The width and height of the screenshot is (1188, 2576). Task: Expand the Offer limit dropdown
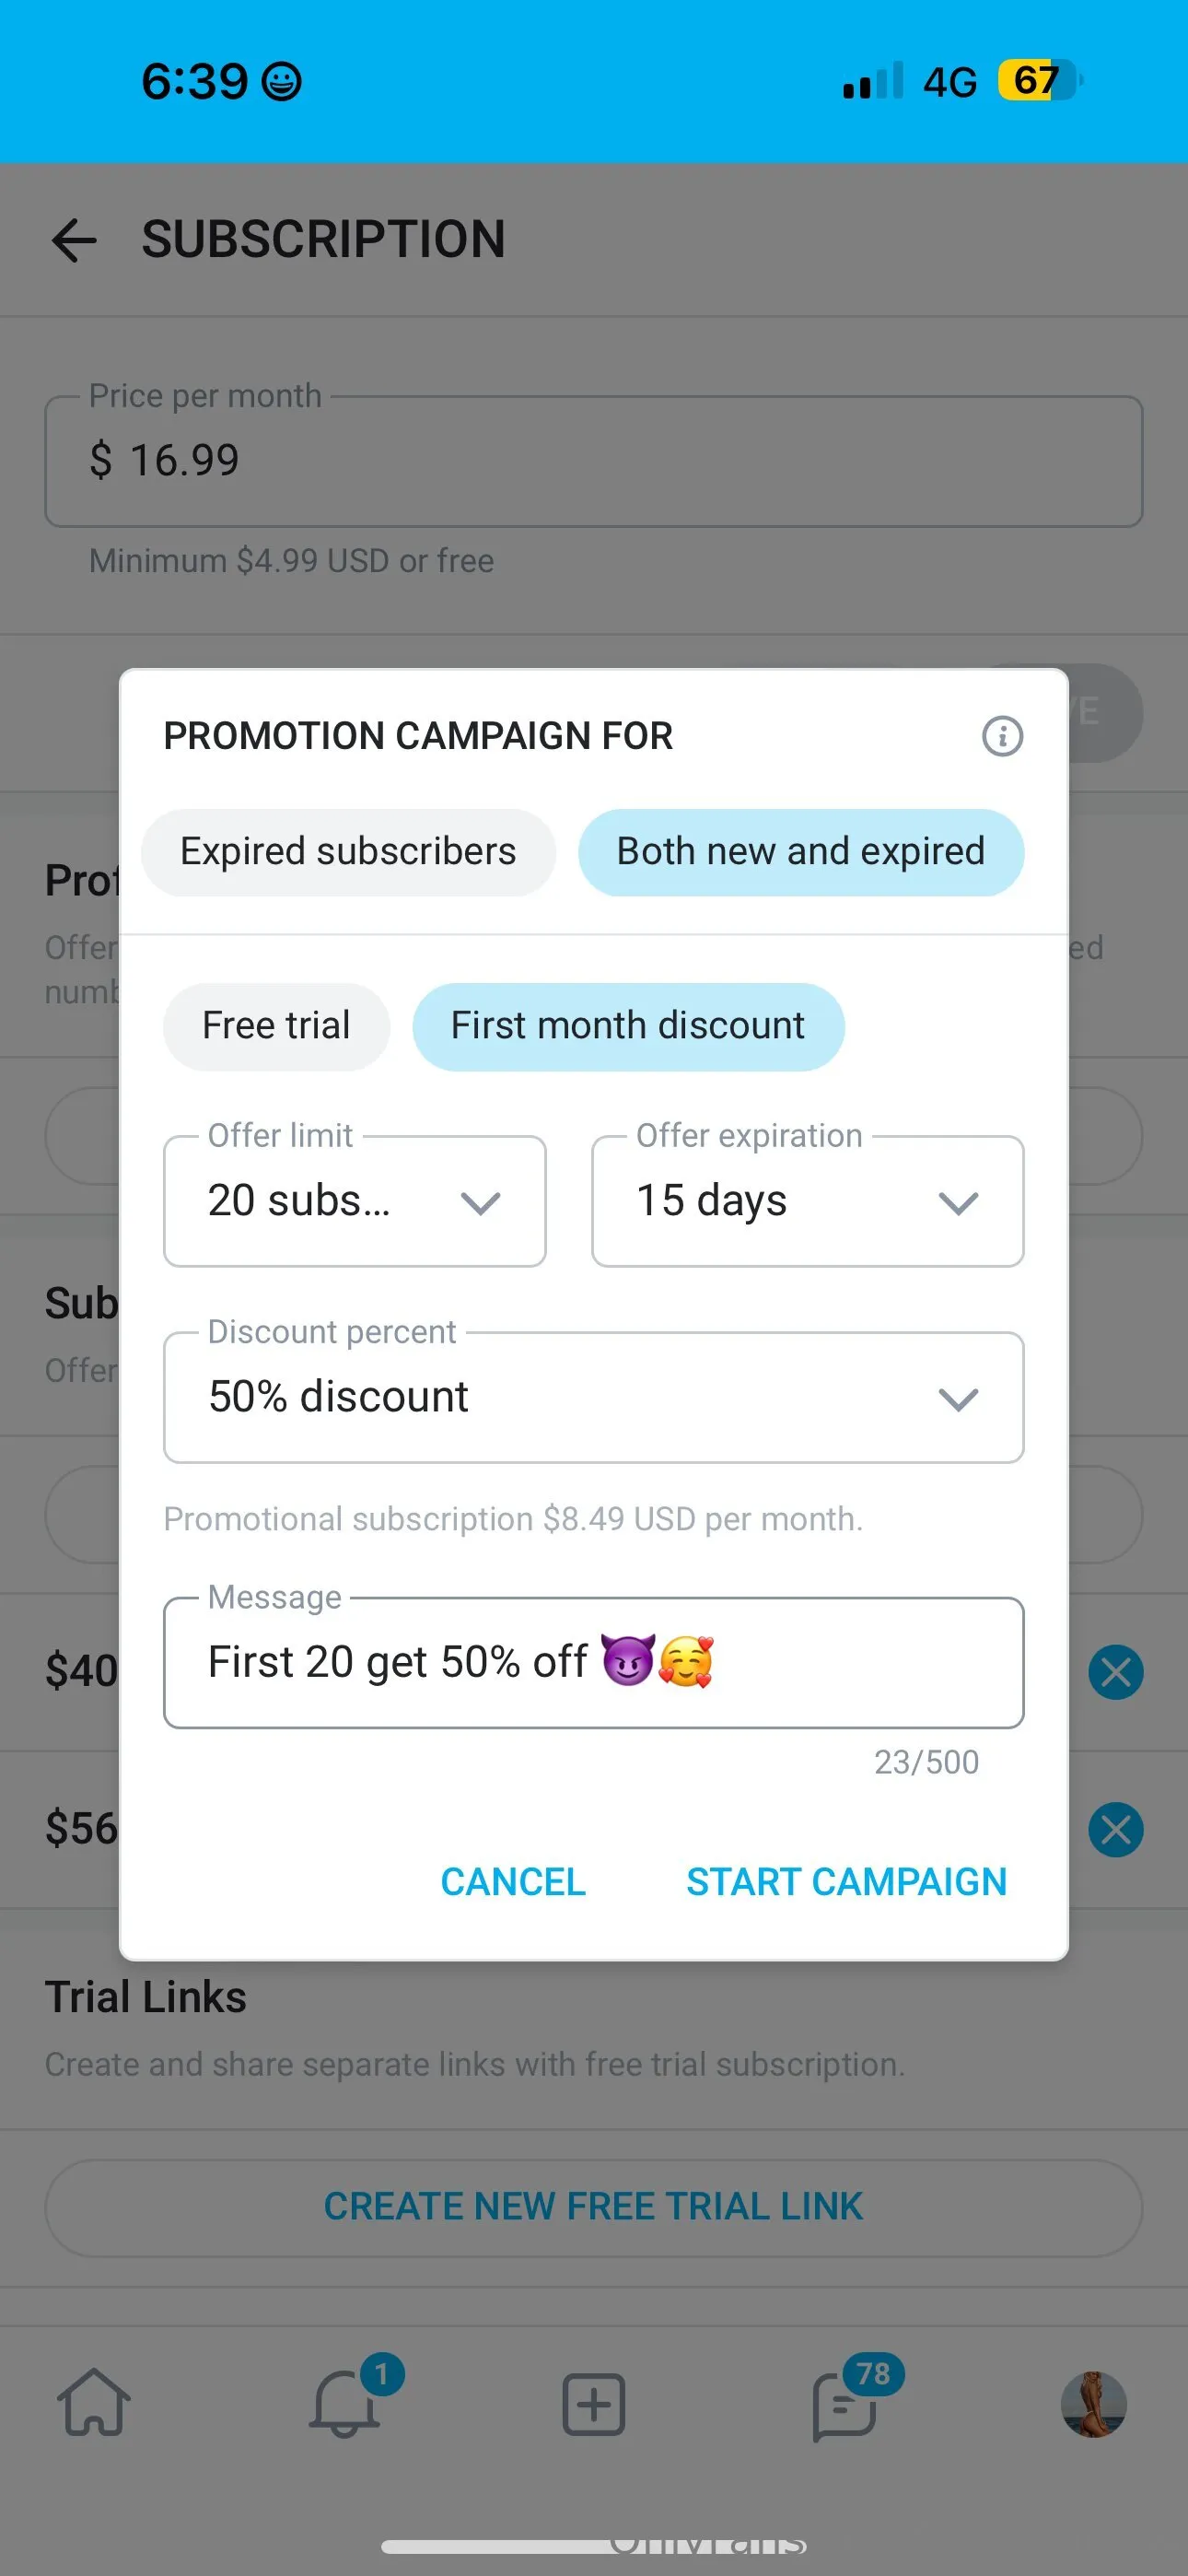pyautogui.click(x=354, y=1200)
